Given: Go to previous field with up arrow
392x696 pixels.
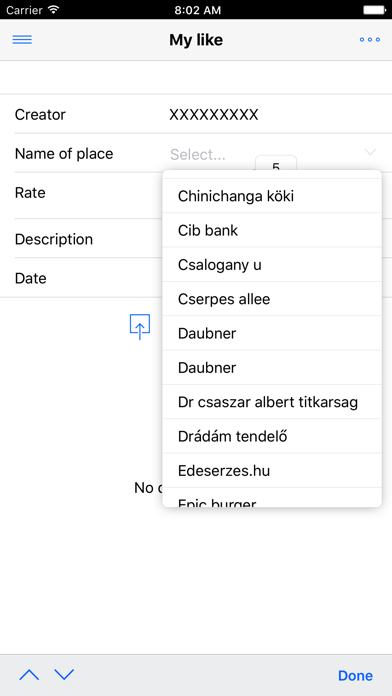Looking at the screenshot, I should click(x=29, y=675).
